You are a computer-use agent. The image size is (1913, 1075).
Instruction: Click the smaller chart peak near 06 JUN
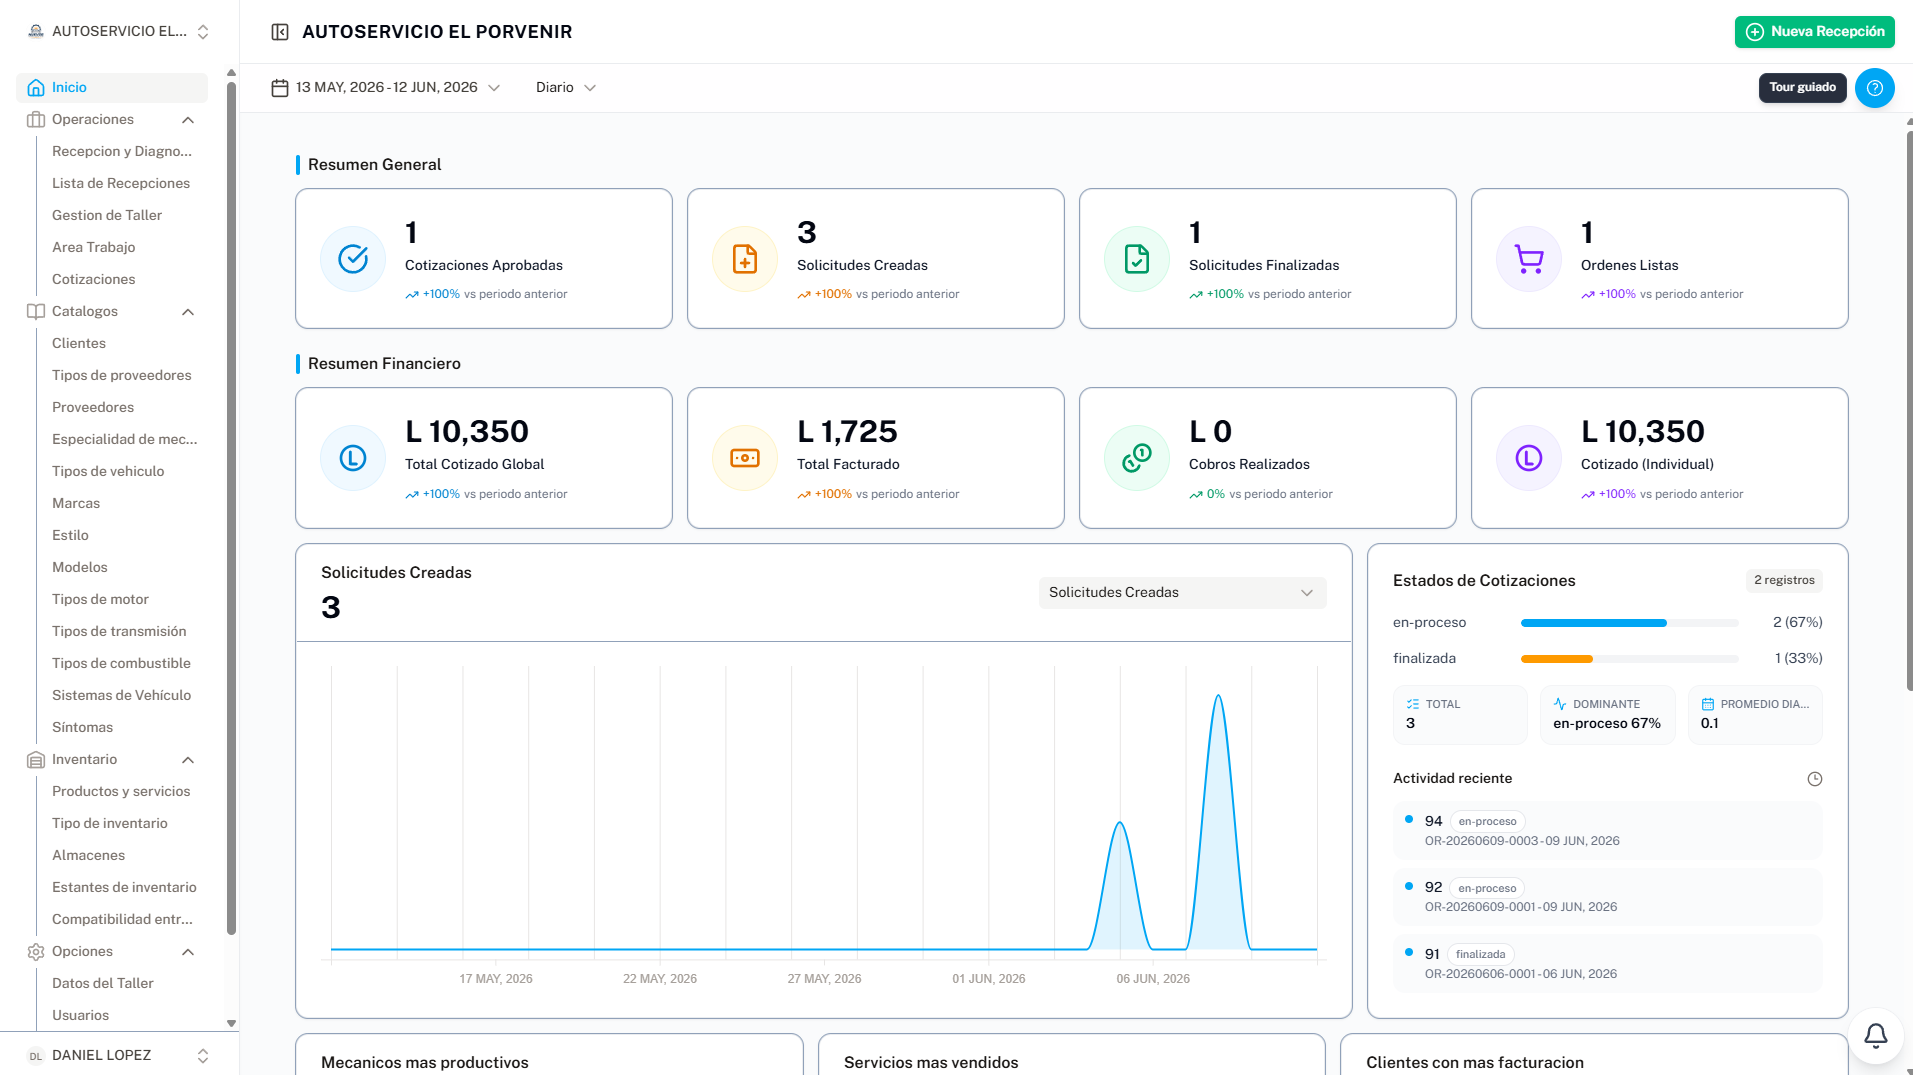pyautogui.click(x=1120, y=824)
